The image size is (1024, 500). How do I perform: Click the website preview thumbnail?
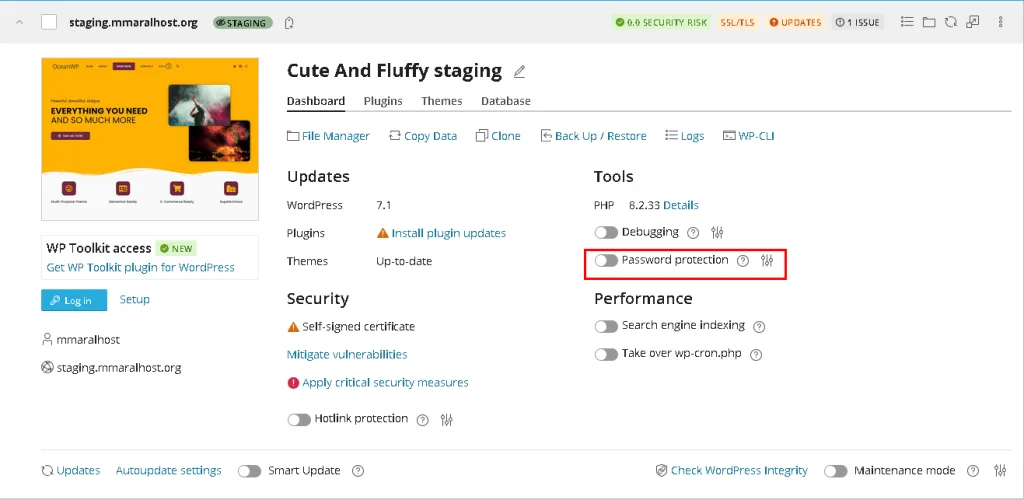click(x=150, y=139)
